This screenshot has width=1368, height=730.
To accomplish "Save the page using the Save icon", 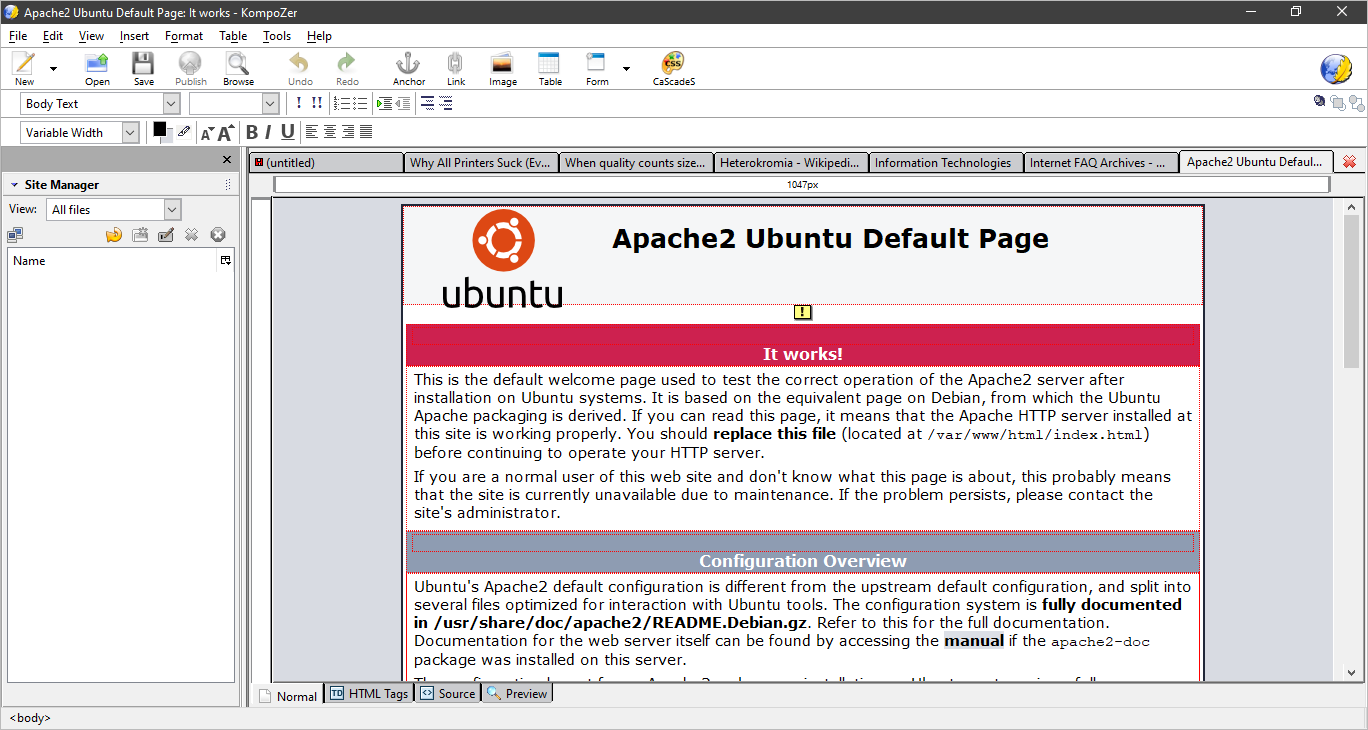I will pyautogui.click(x=144, y=69).
